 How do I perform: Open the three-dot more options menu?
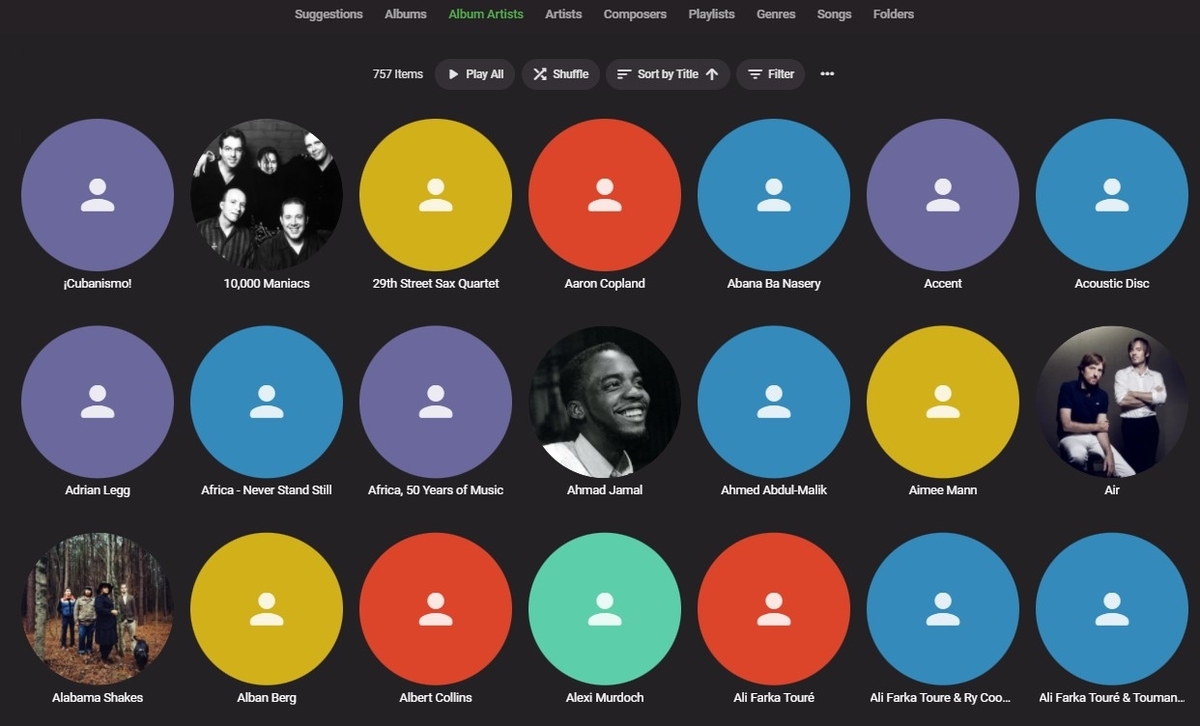(x=827, y=74)
